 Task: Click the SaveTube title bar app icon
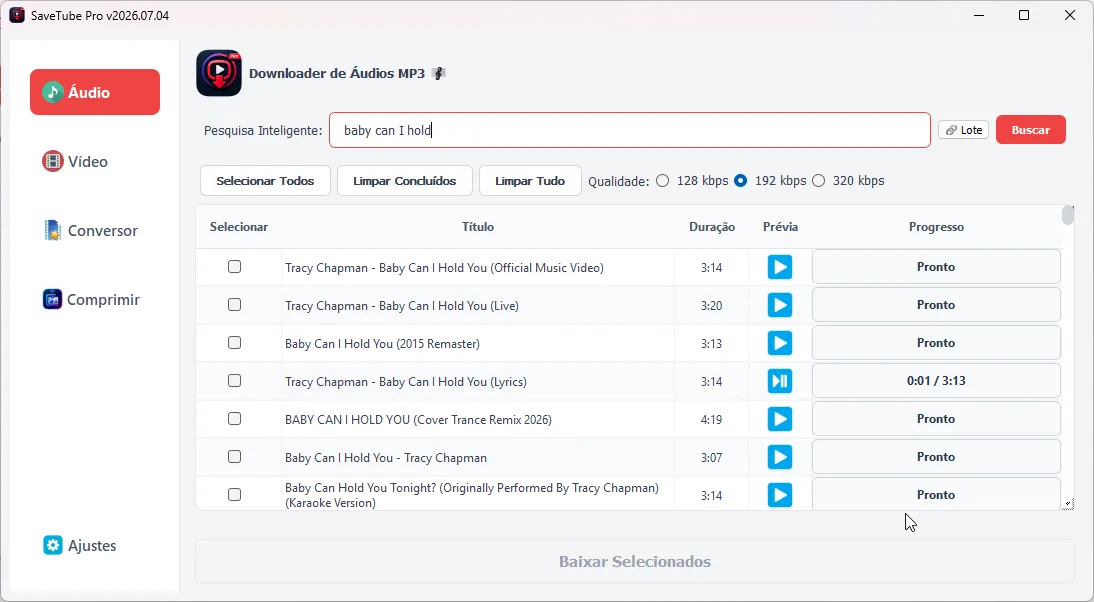[17, 15]
